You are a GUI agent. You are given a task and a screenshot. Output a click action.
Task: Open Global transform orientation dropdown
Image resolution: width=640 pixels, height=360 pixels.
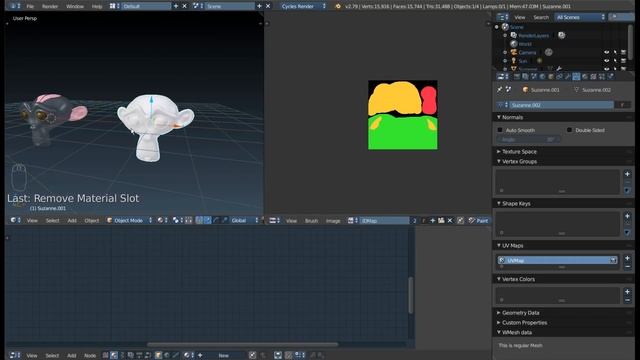pos(244,220)
